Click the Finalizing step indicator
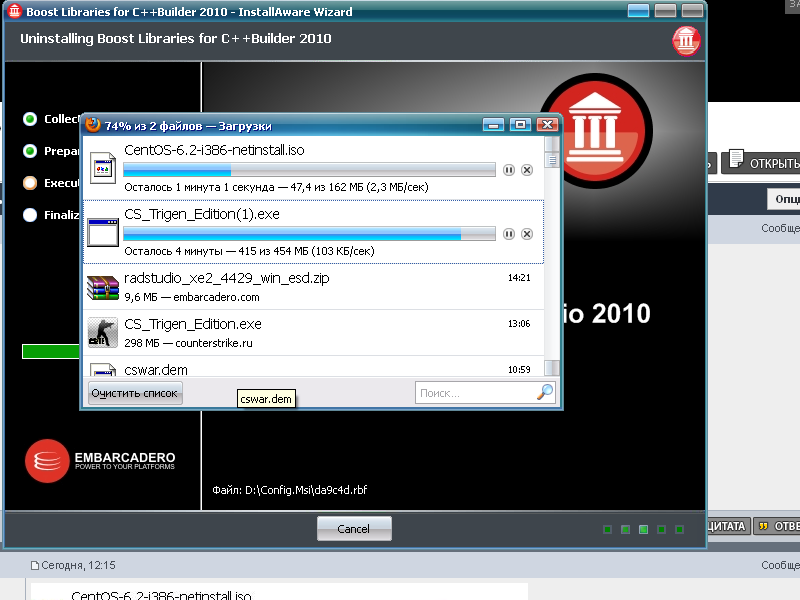 30,215
